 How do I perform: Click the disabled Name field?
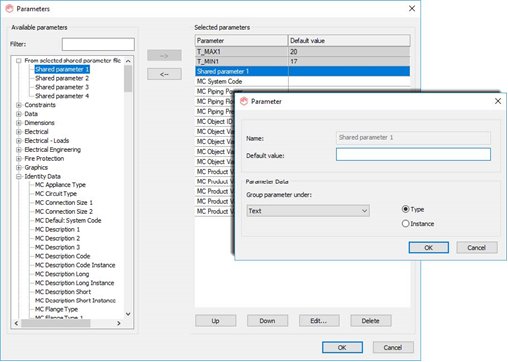[413, 137]
